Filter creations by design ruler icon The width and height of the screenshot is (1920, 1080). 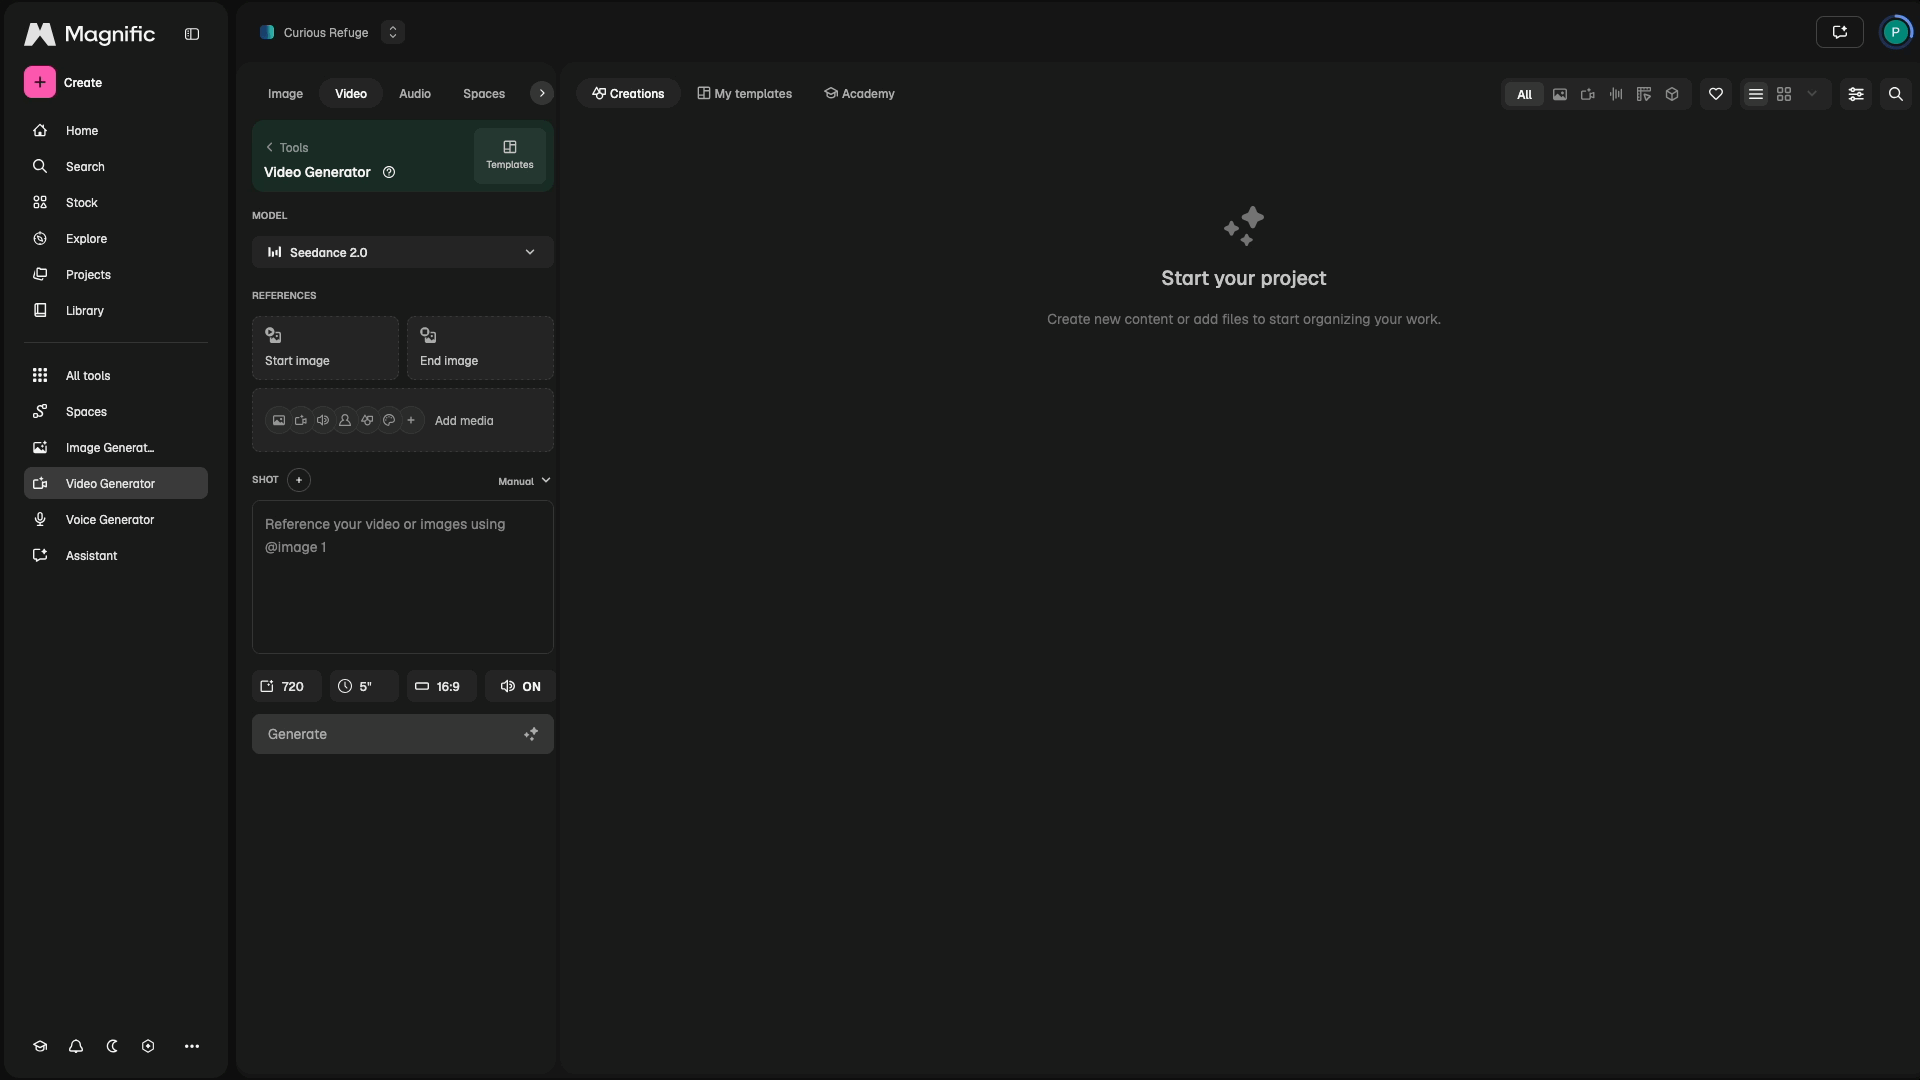1644,94
